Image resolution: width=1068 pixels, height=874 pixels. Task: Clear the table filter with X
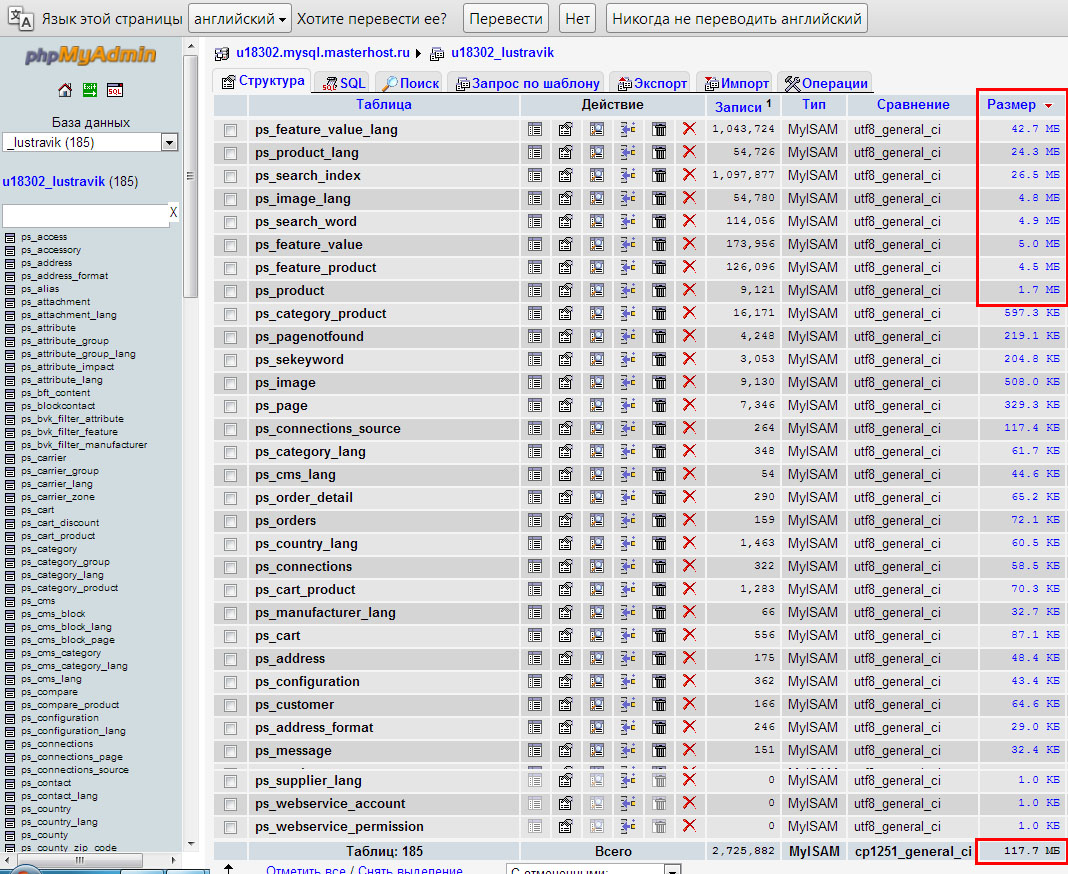(173, 213)
